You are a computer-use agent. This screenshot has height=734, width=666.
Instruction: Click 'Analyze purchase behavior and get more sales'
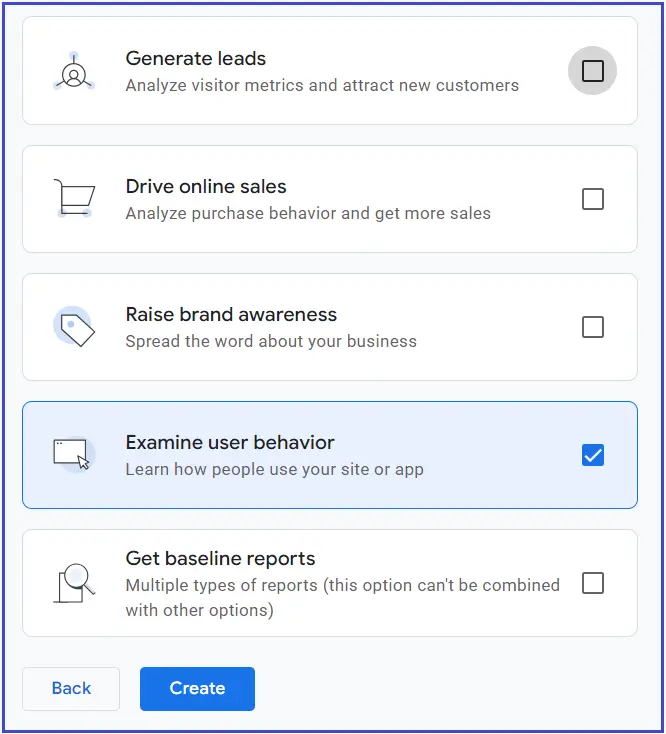[x=308, y=213]
